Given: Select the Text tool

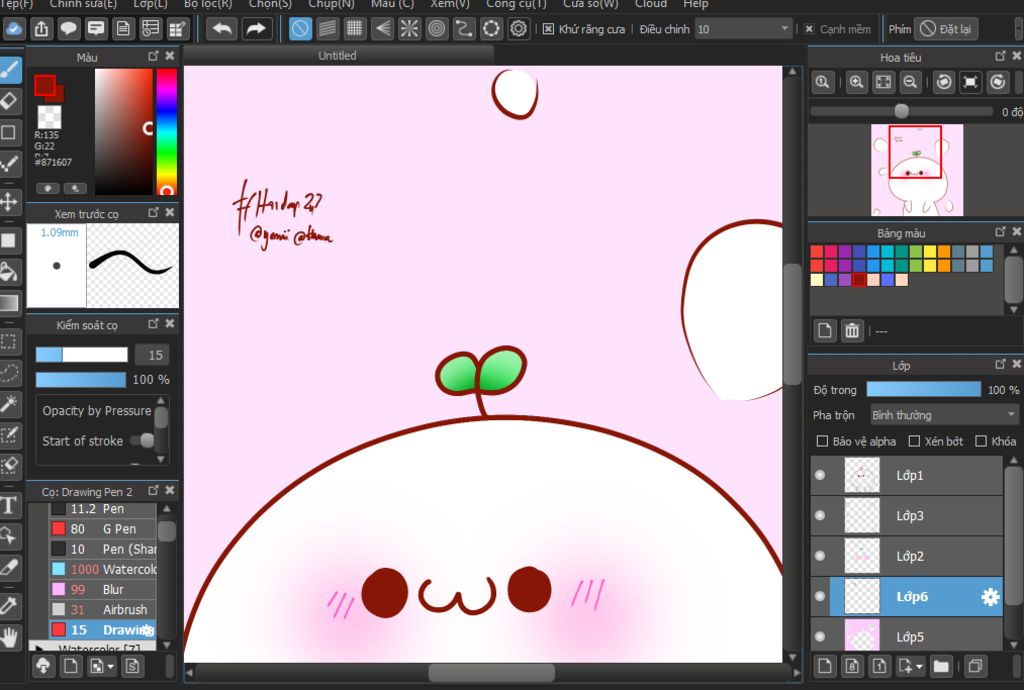Looking at the screenshot, I should tap(10, 505).
